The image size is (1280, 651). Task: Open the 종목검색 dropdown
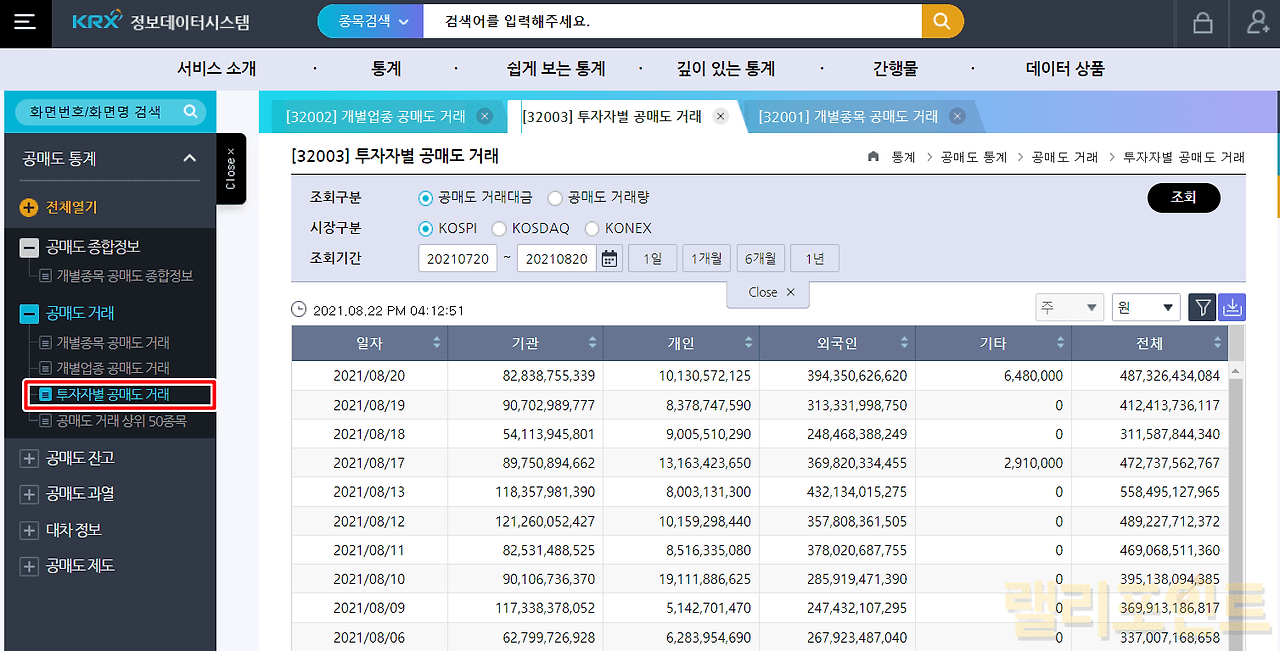tap(369, 21)
